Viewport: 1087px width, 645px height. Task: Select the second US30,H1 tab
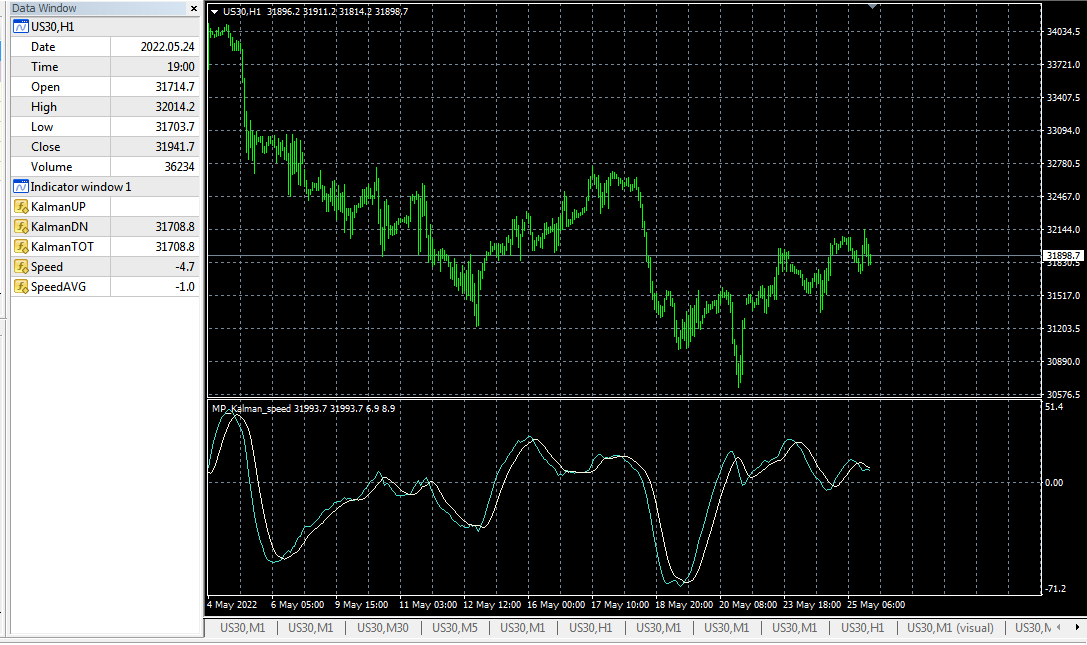[x=862, y=628]
